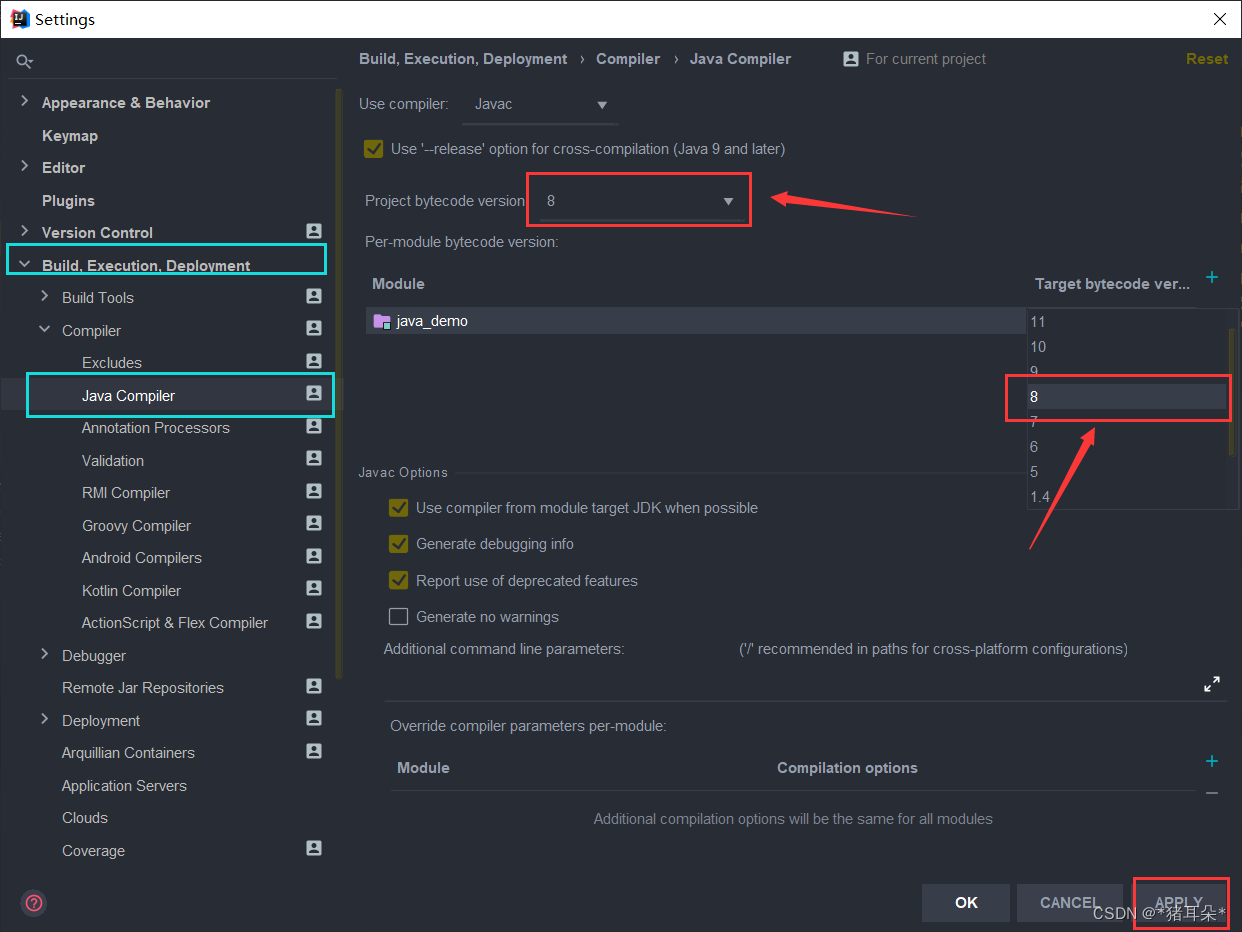1242x932 pixels.
Task: Expand Version Control section
Action: pos(25,231)
